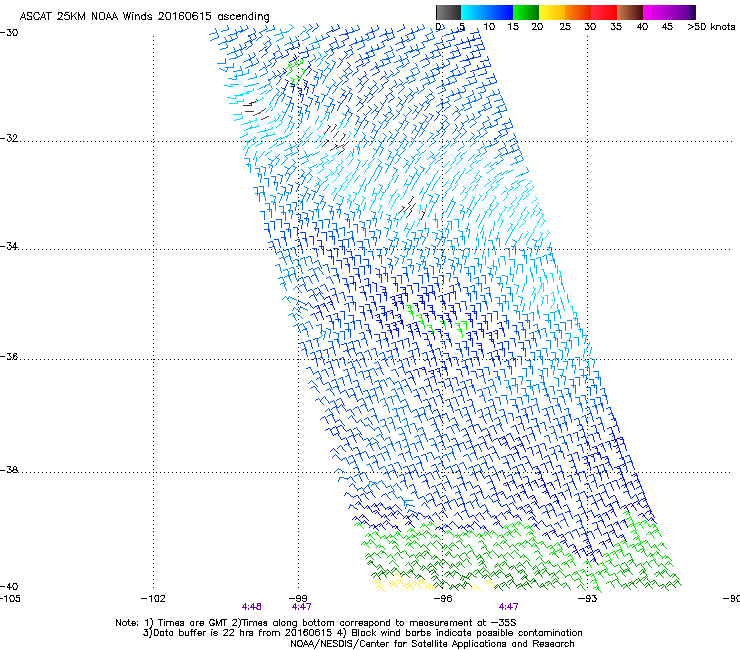Click the '-96' longitude axis label

[x=443, y=599]
